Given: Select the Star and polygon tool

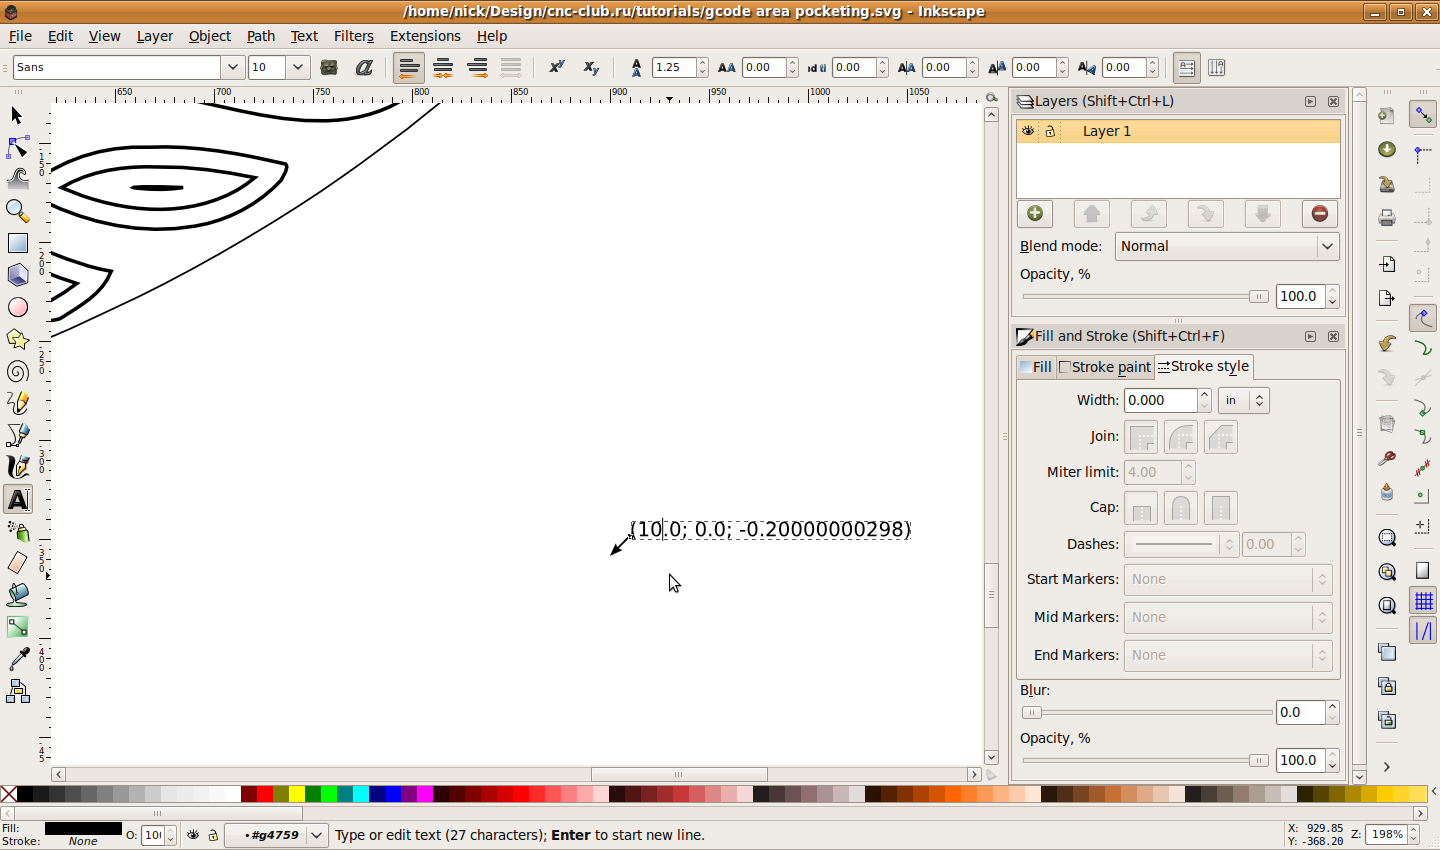Looking at the screenshot, I should (17, 339).
